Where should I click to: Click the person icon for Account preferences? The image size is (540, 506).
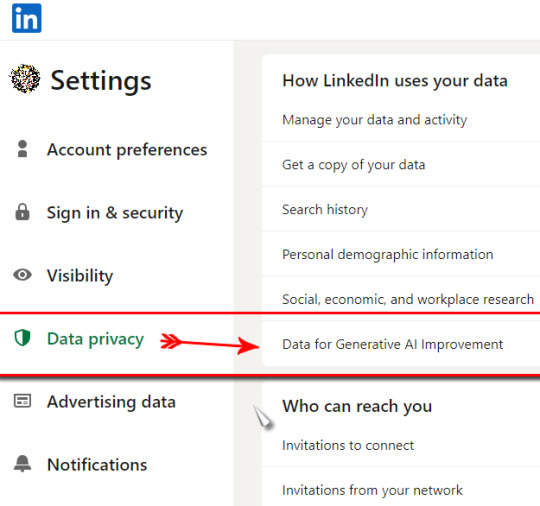pos(22,149)
